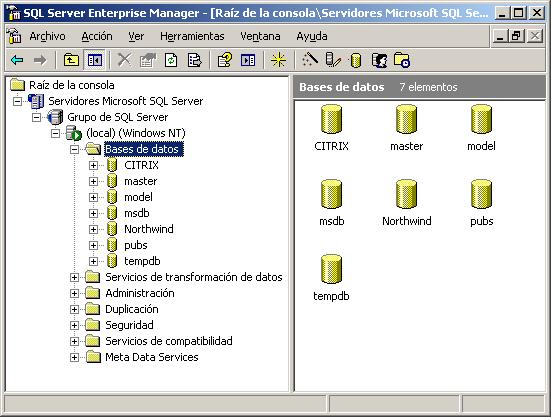Expand the model database tree node
The image size is (551, 417).
tap(93, 197)
